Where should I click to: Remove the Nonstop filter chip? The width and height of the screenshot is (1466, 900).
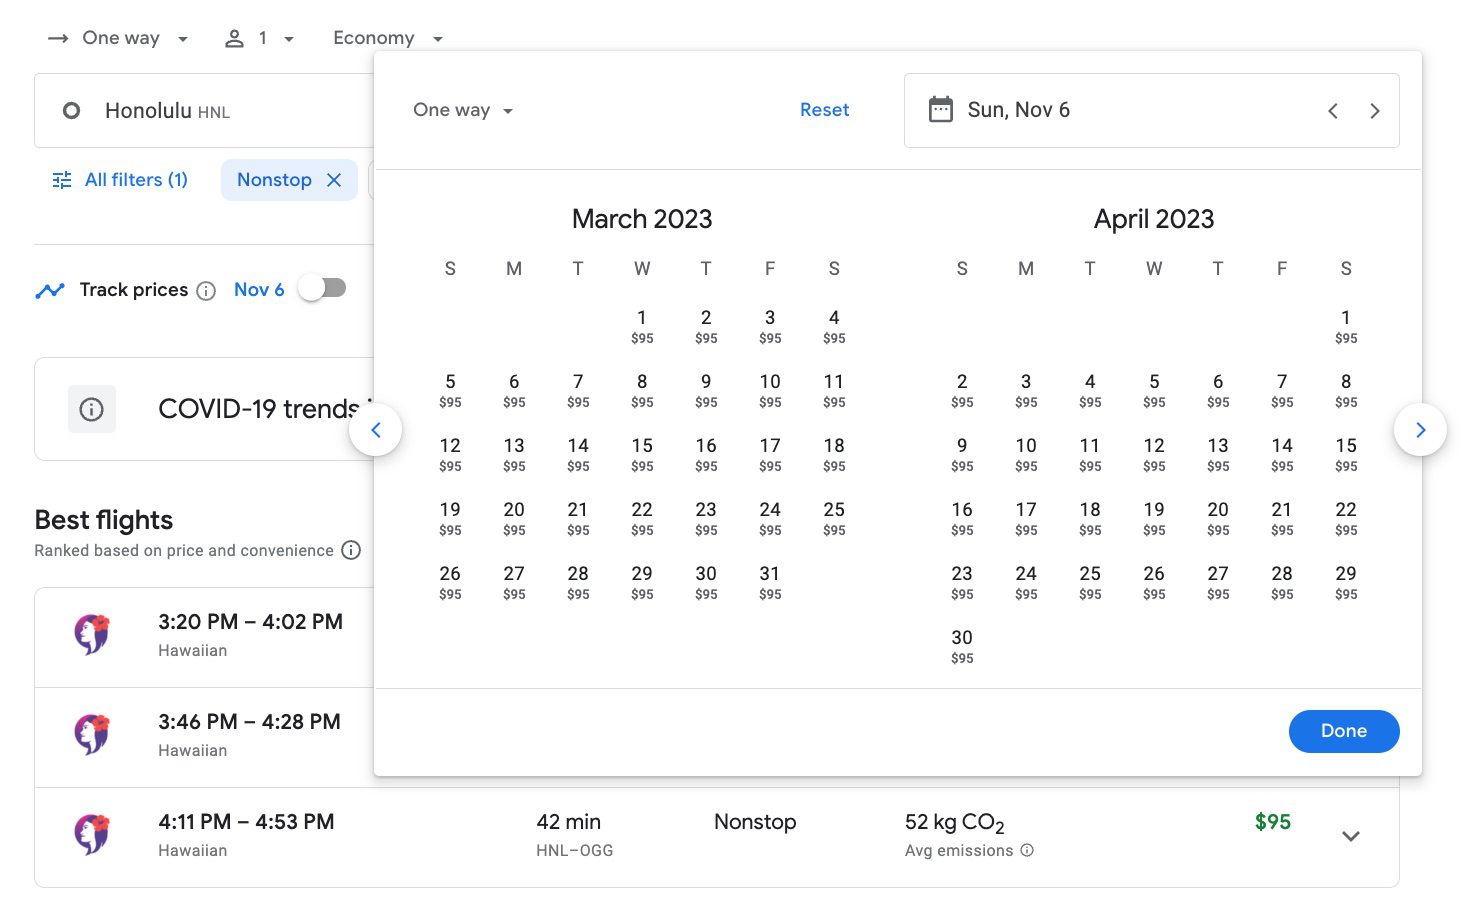pyautogui.click(x=334, y=180)
